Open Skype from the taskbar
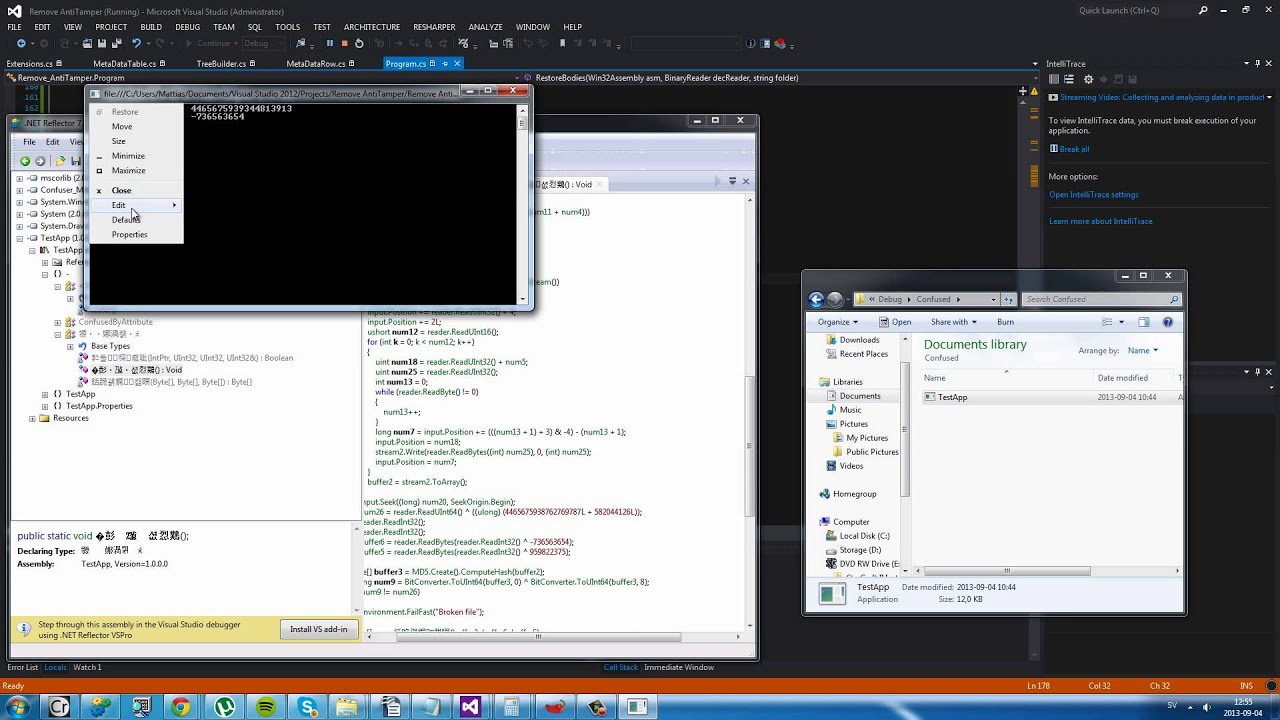 click(306, 707)
